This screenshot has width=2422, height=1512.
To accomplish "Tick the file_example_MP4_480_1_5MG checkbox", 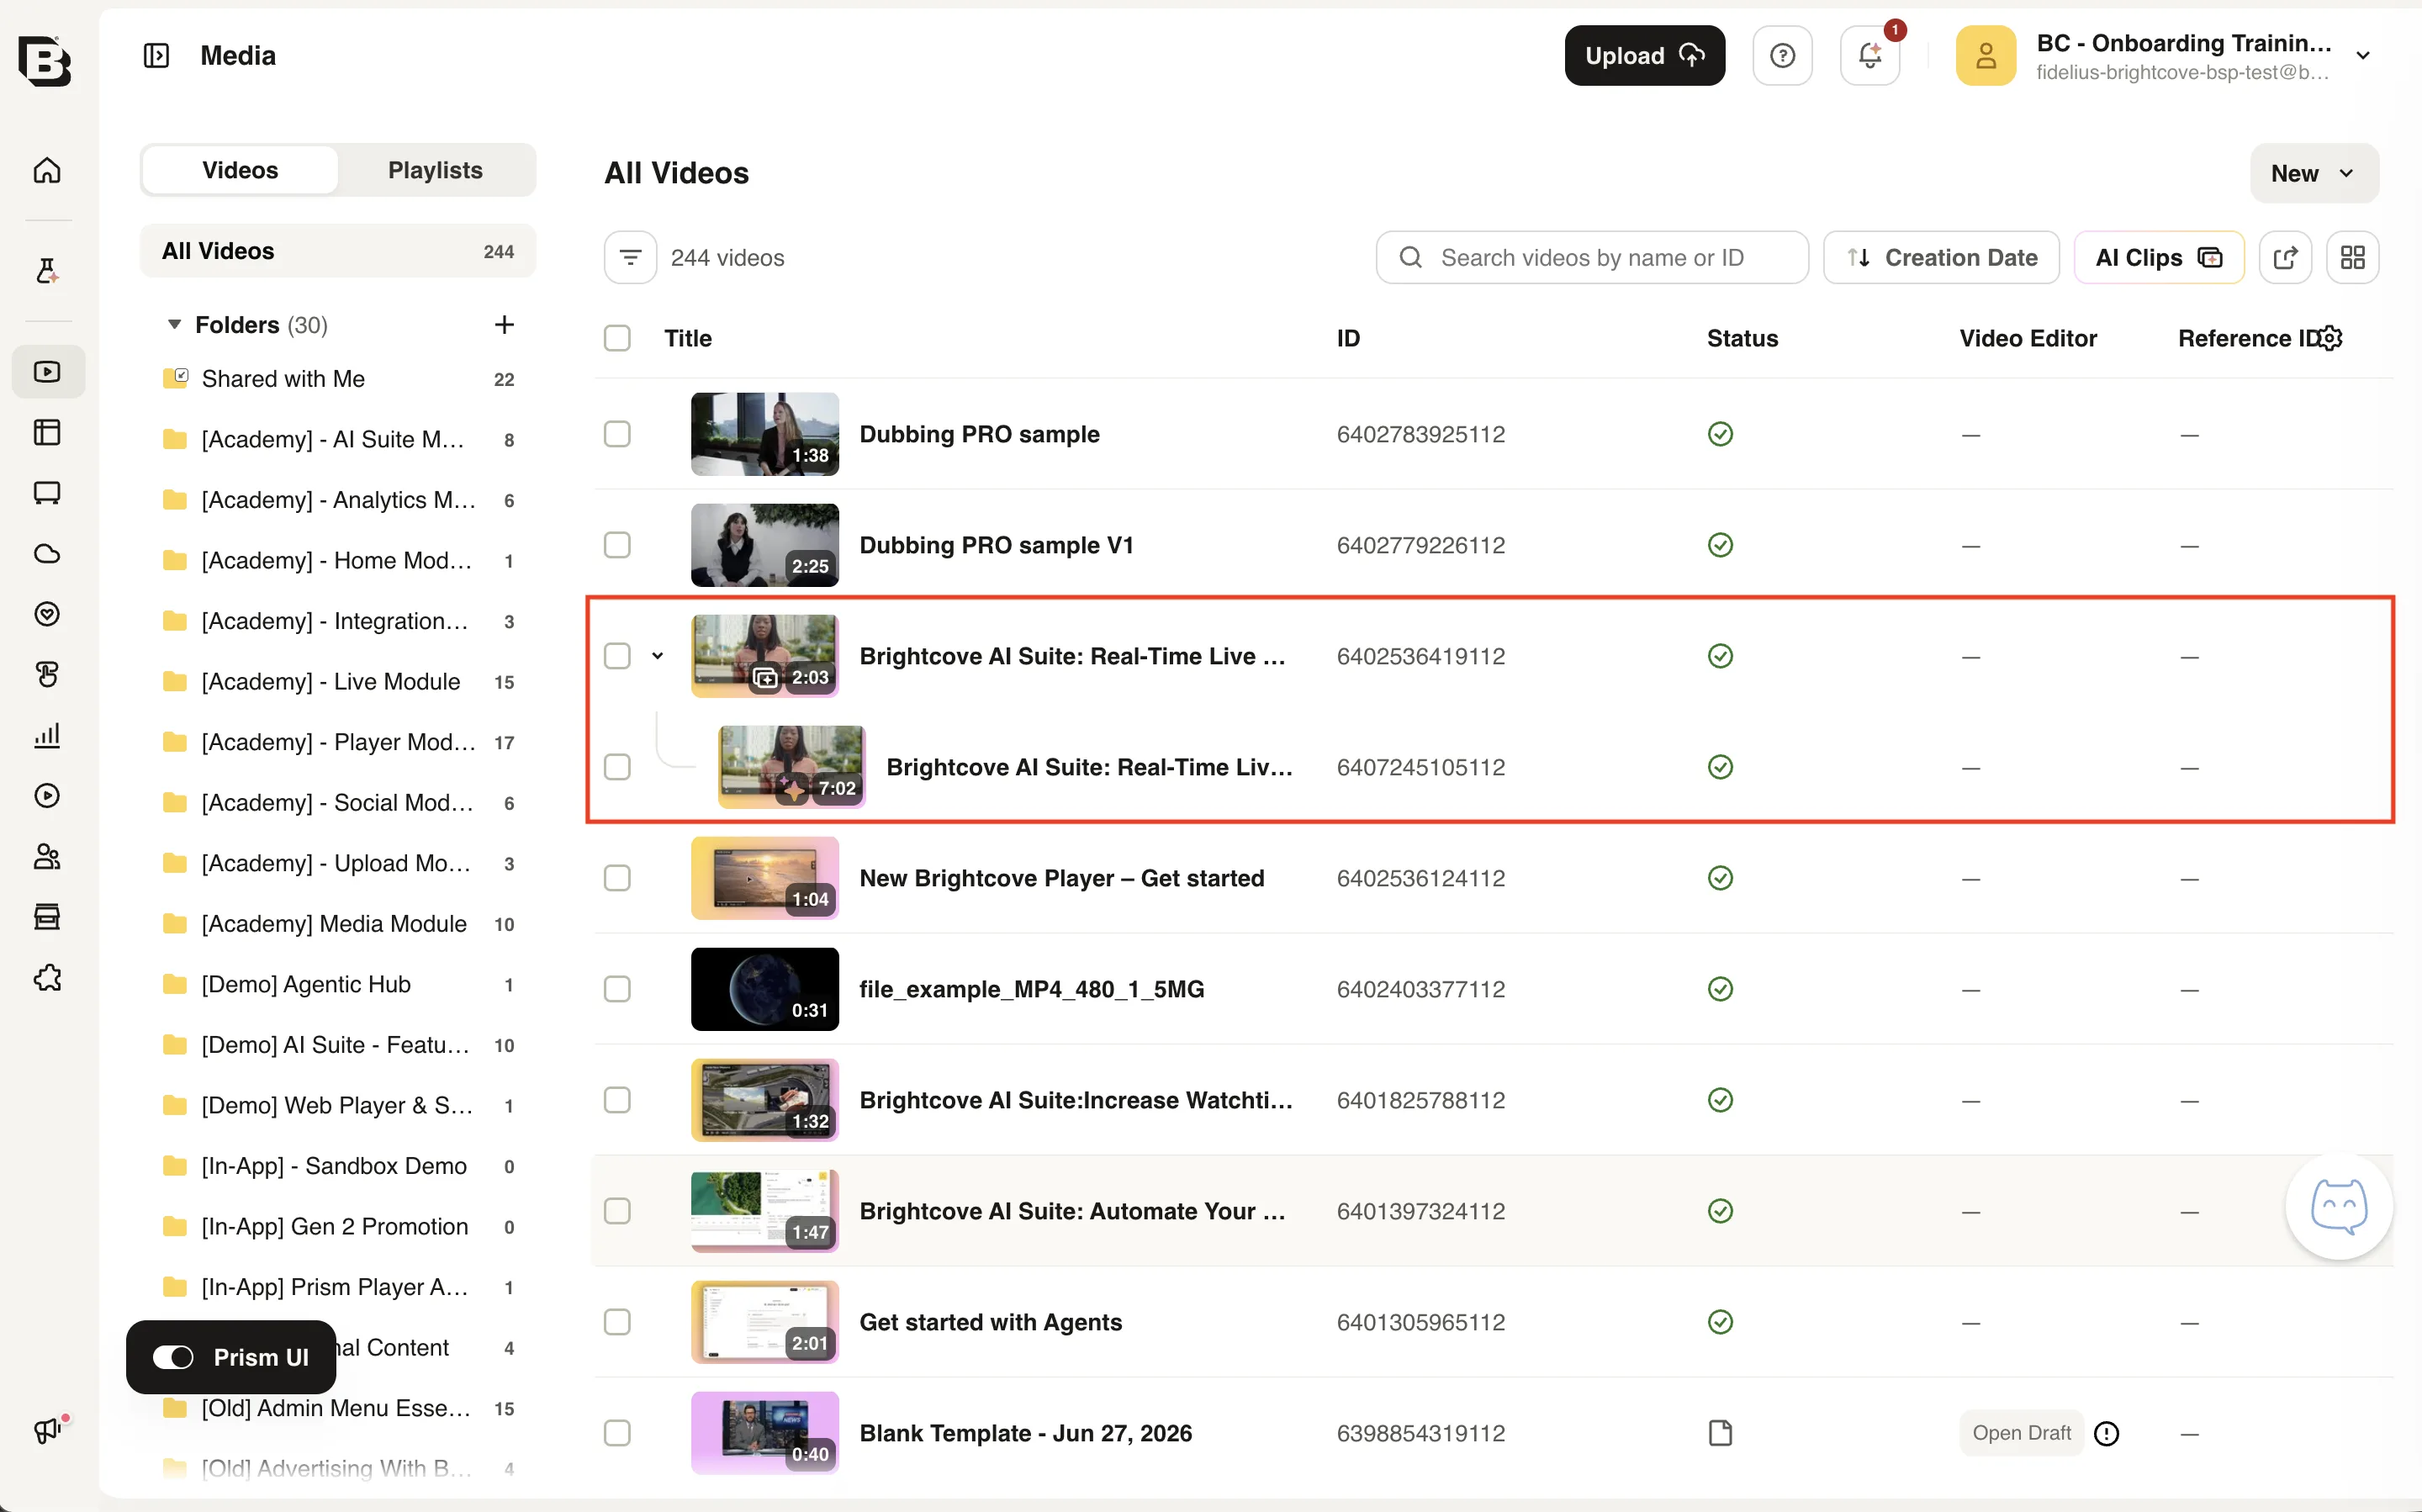I will [617, 989].
